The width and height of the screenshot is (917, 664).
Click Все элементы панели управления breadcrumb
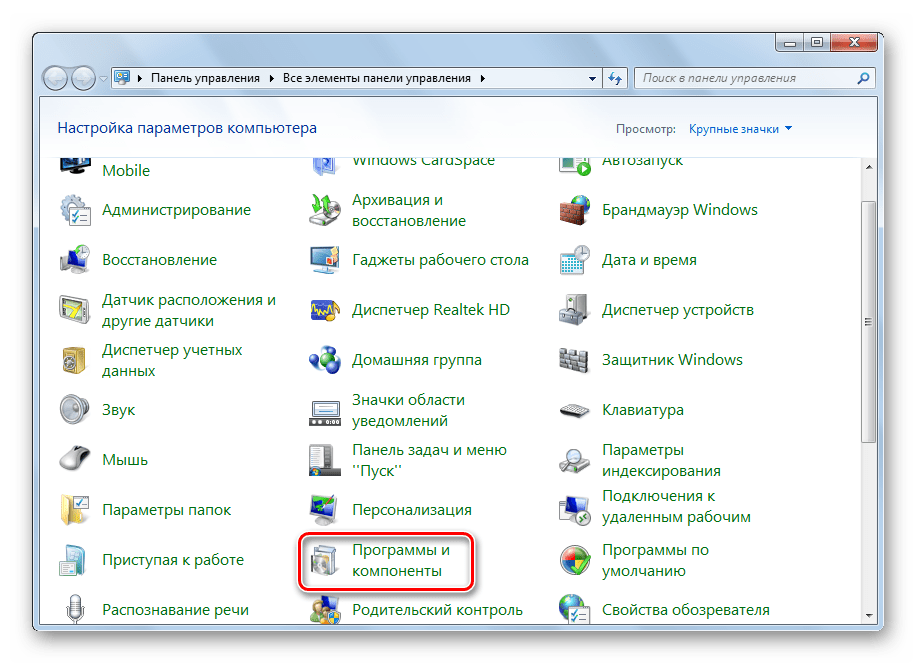click(x=378, y=78)
